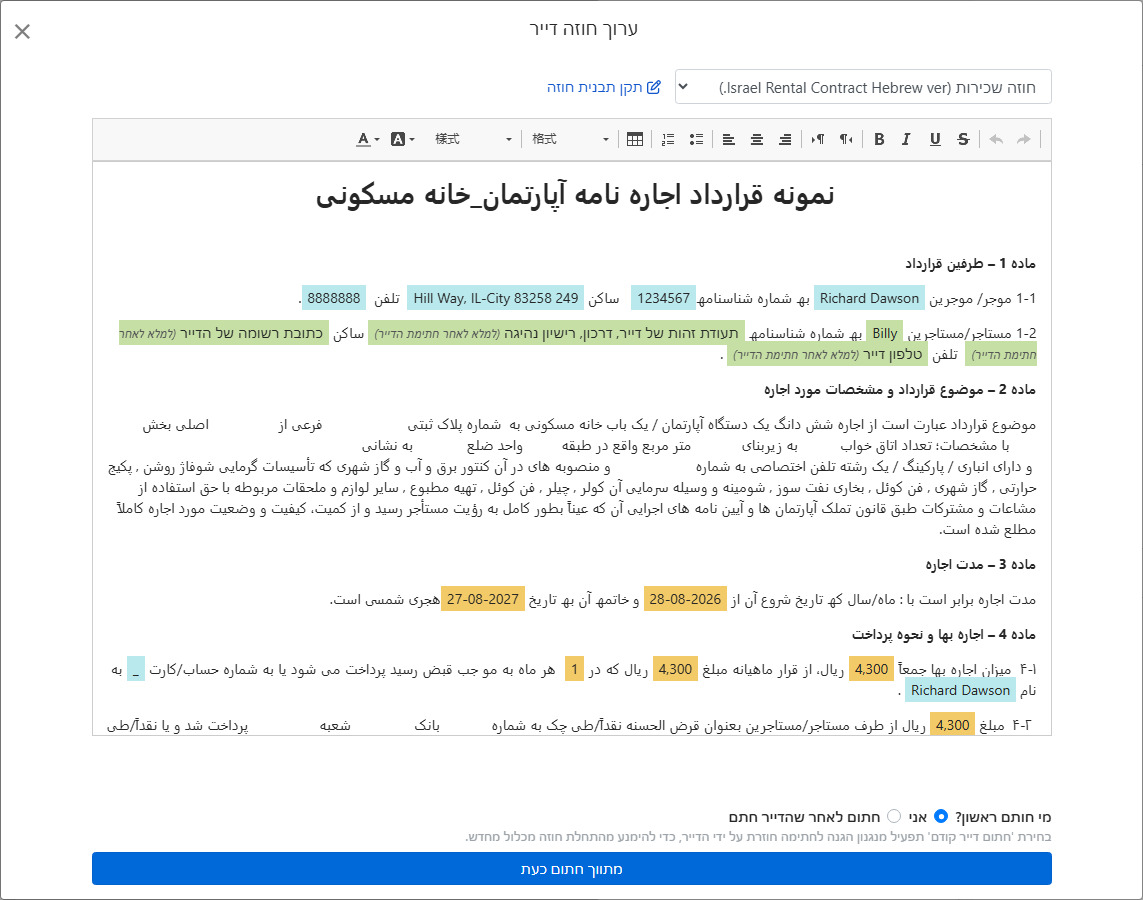The width and height of the screenshot is (1143, 900).
Task: Click the Redo arrow icon
Action: point(1024,139)
